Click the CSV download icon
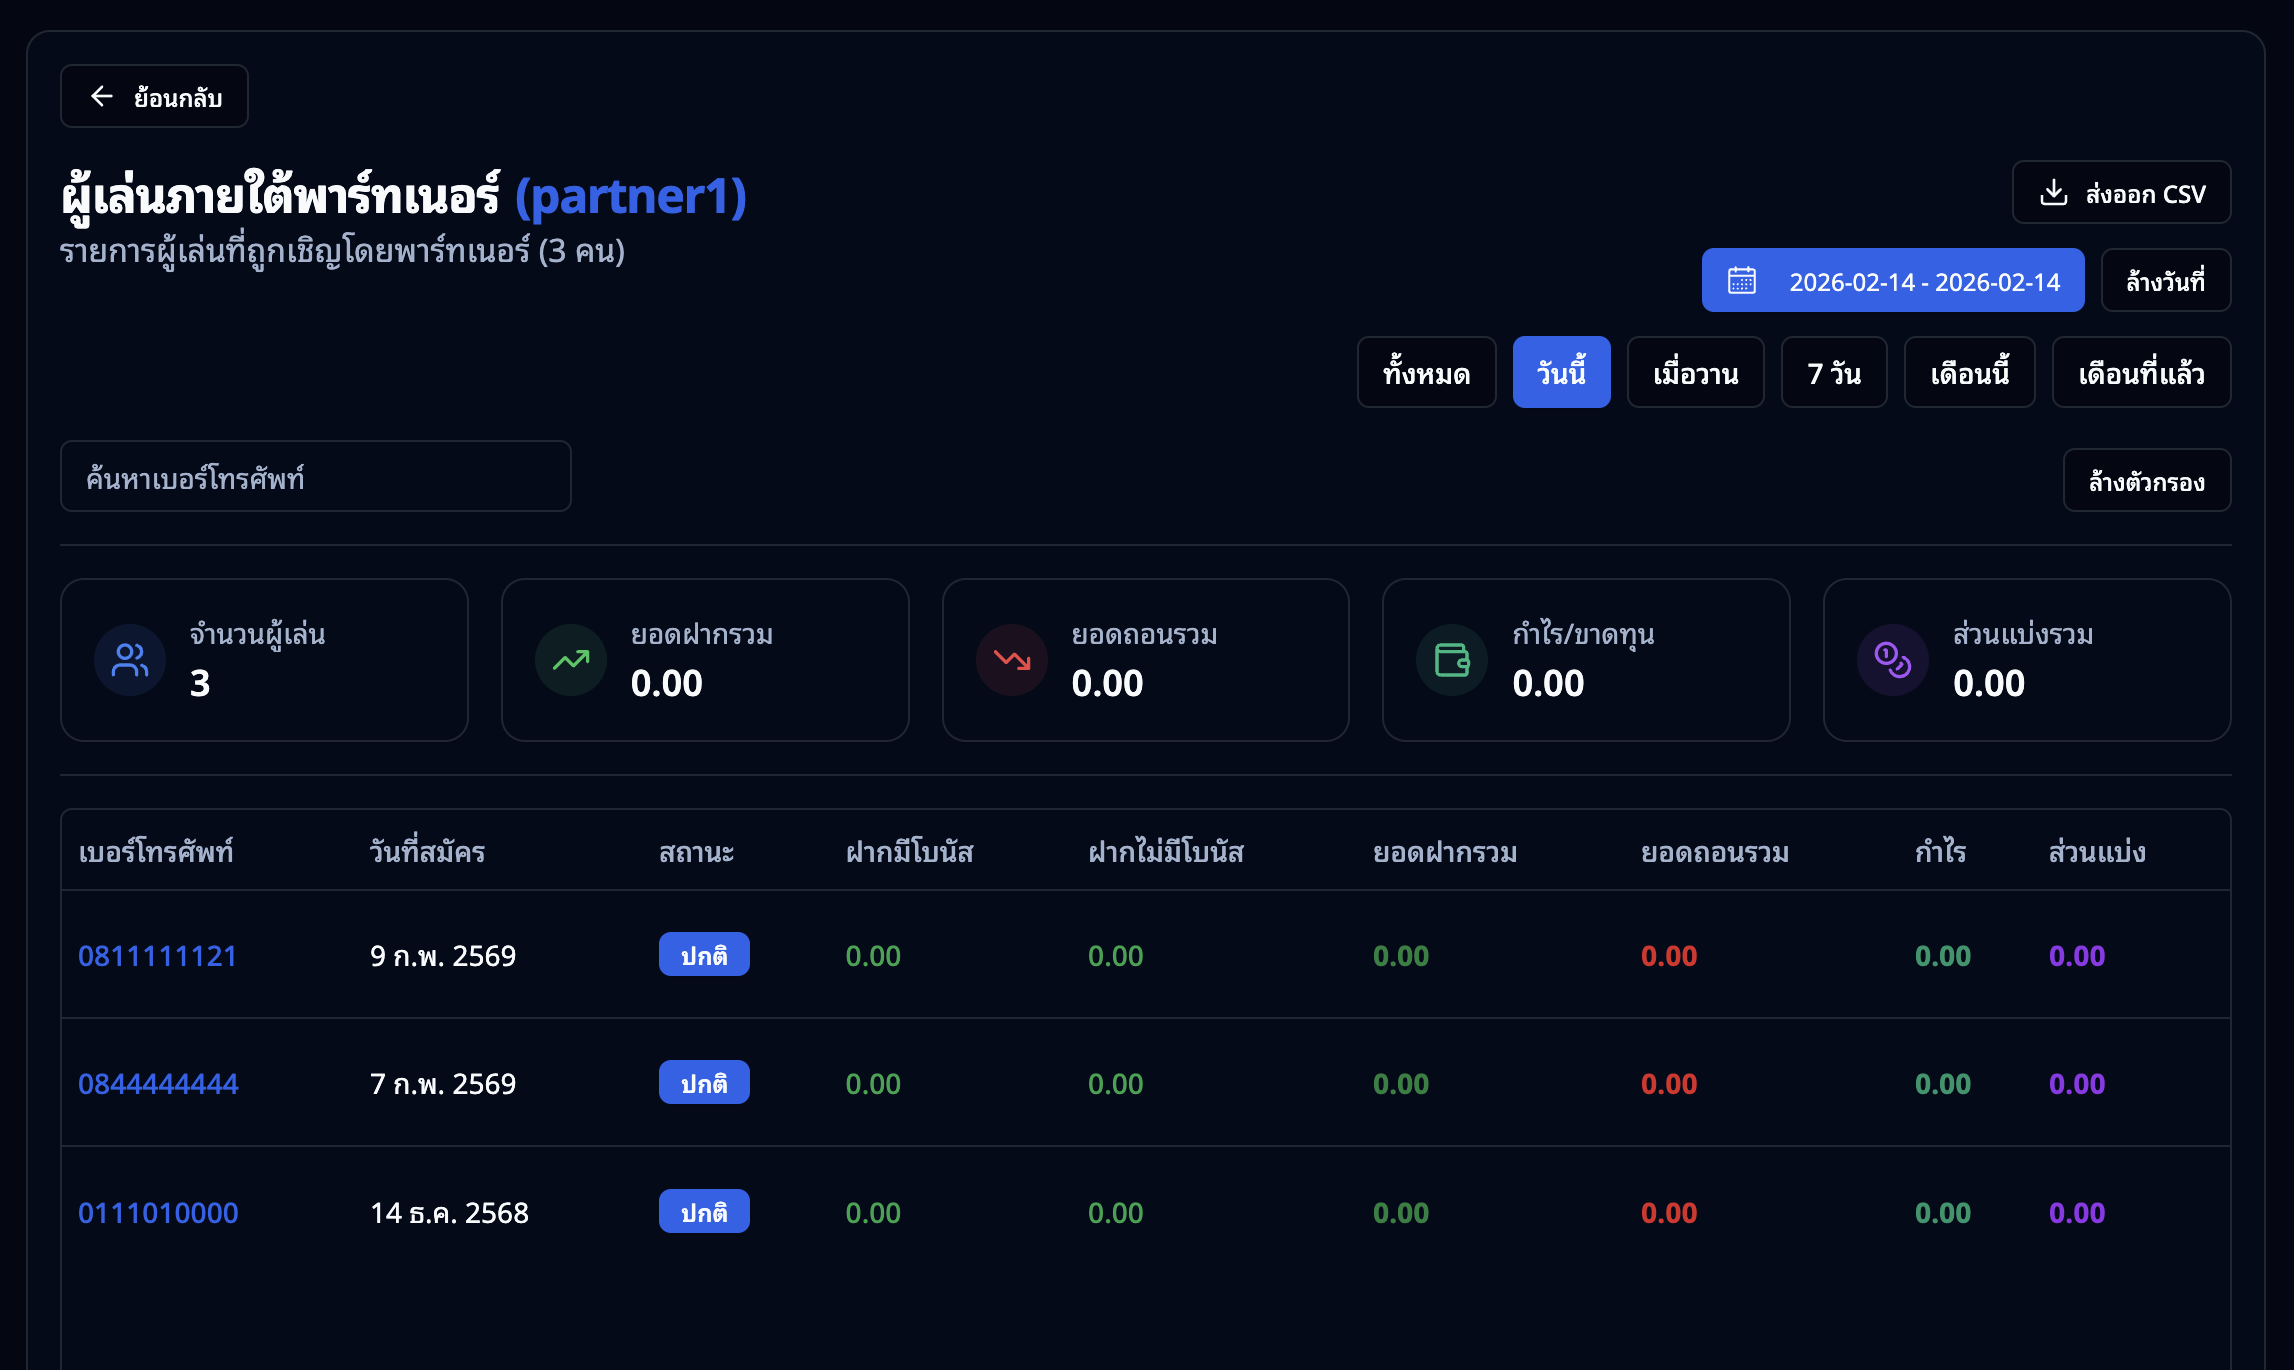This screenshot has width=2294, height=1370. (2053, 193)
